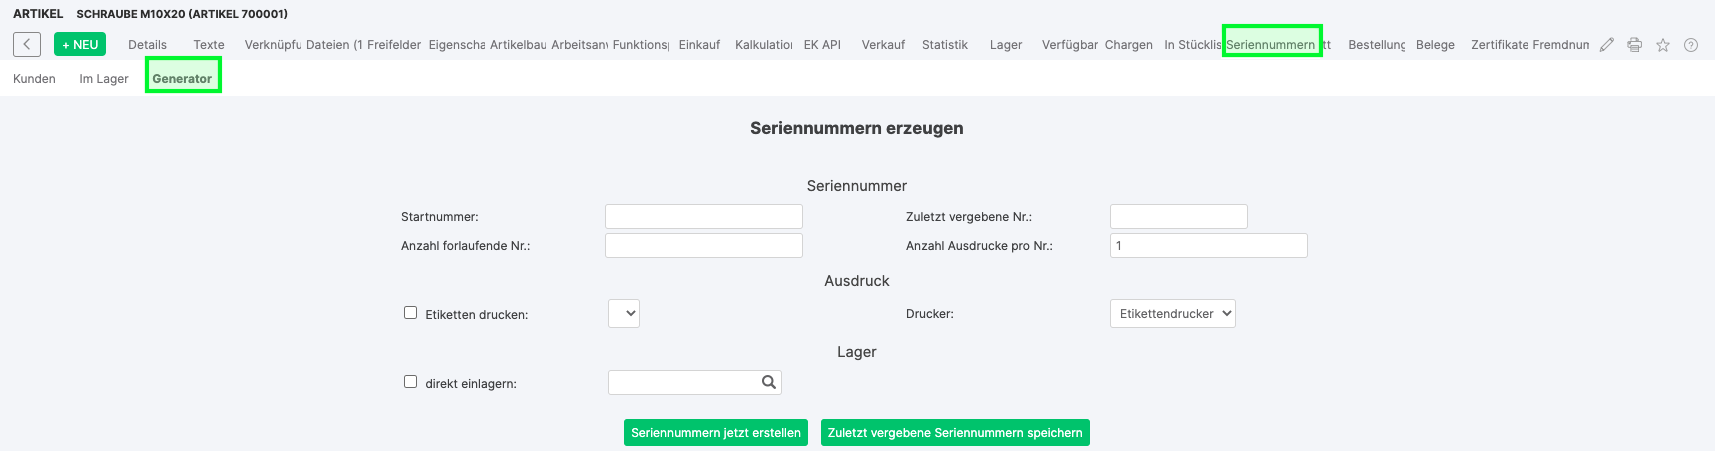Tick the direkt einlagern checkbox
This screenshot has height=451, width=1715.
tap(410, 382)
